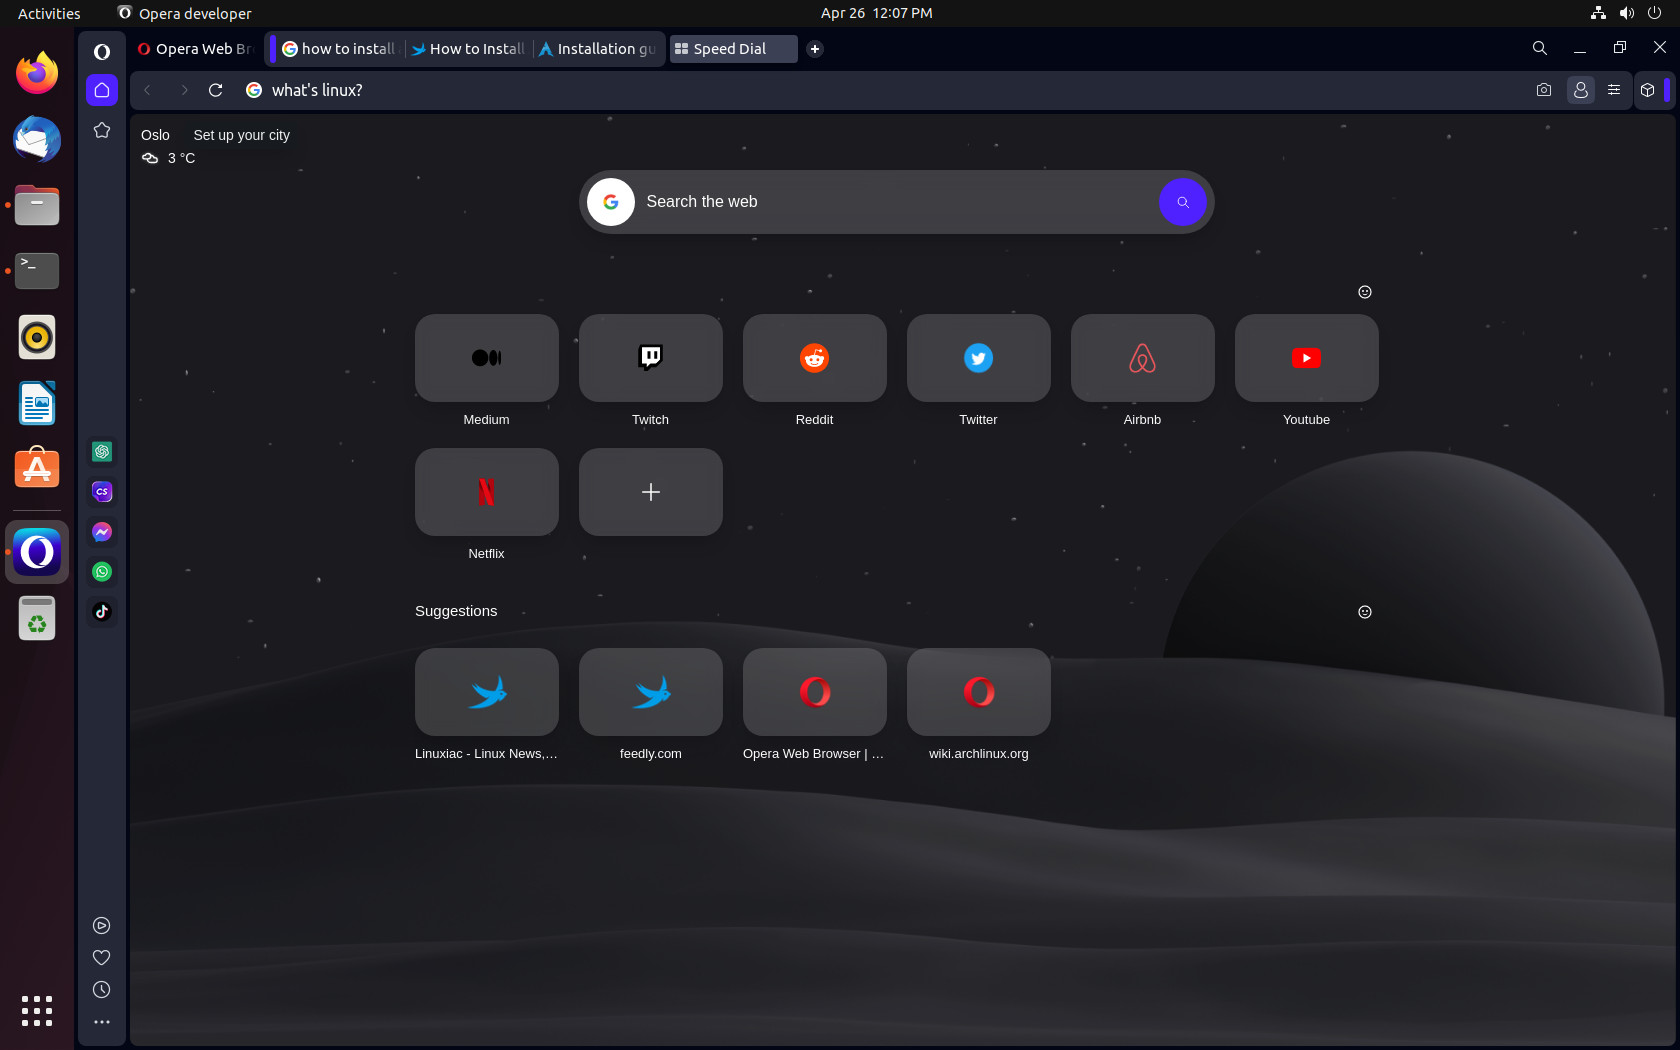Go forward to next page

click(x=183, y=90)
